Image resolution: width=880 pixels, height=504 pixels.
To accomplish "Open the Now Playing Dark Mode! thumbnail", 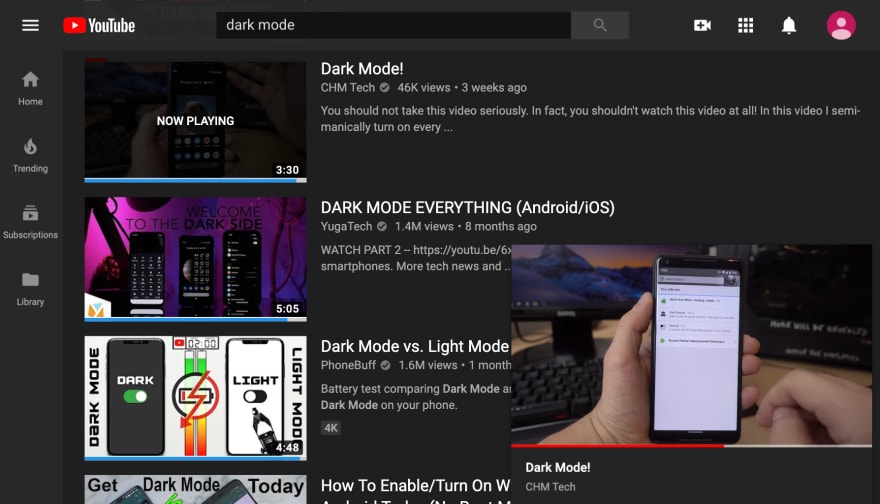I will 195,121.
